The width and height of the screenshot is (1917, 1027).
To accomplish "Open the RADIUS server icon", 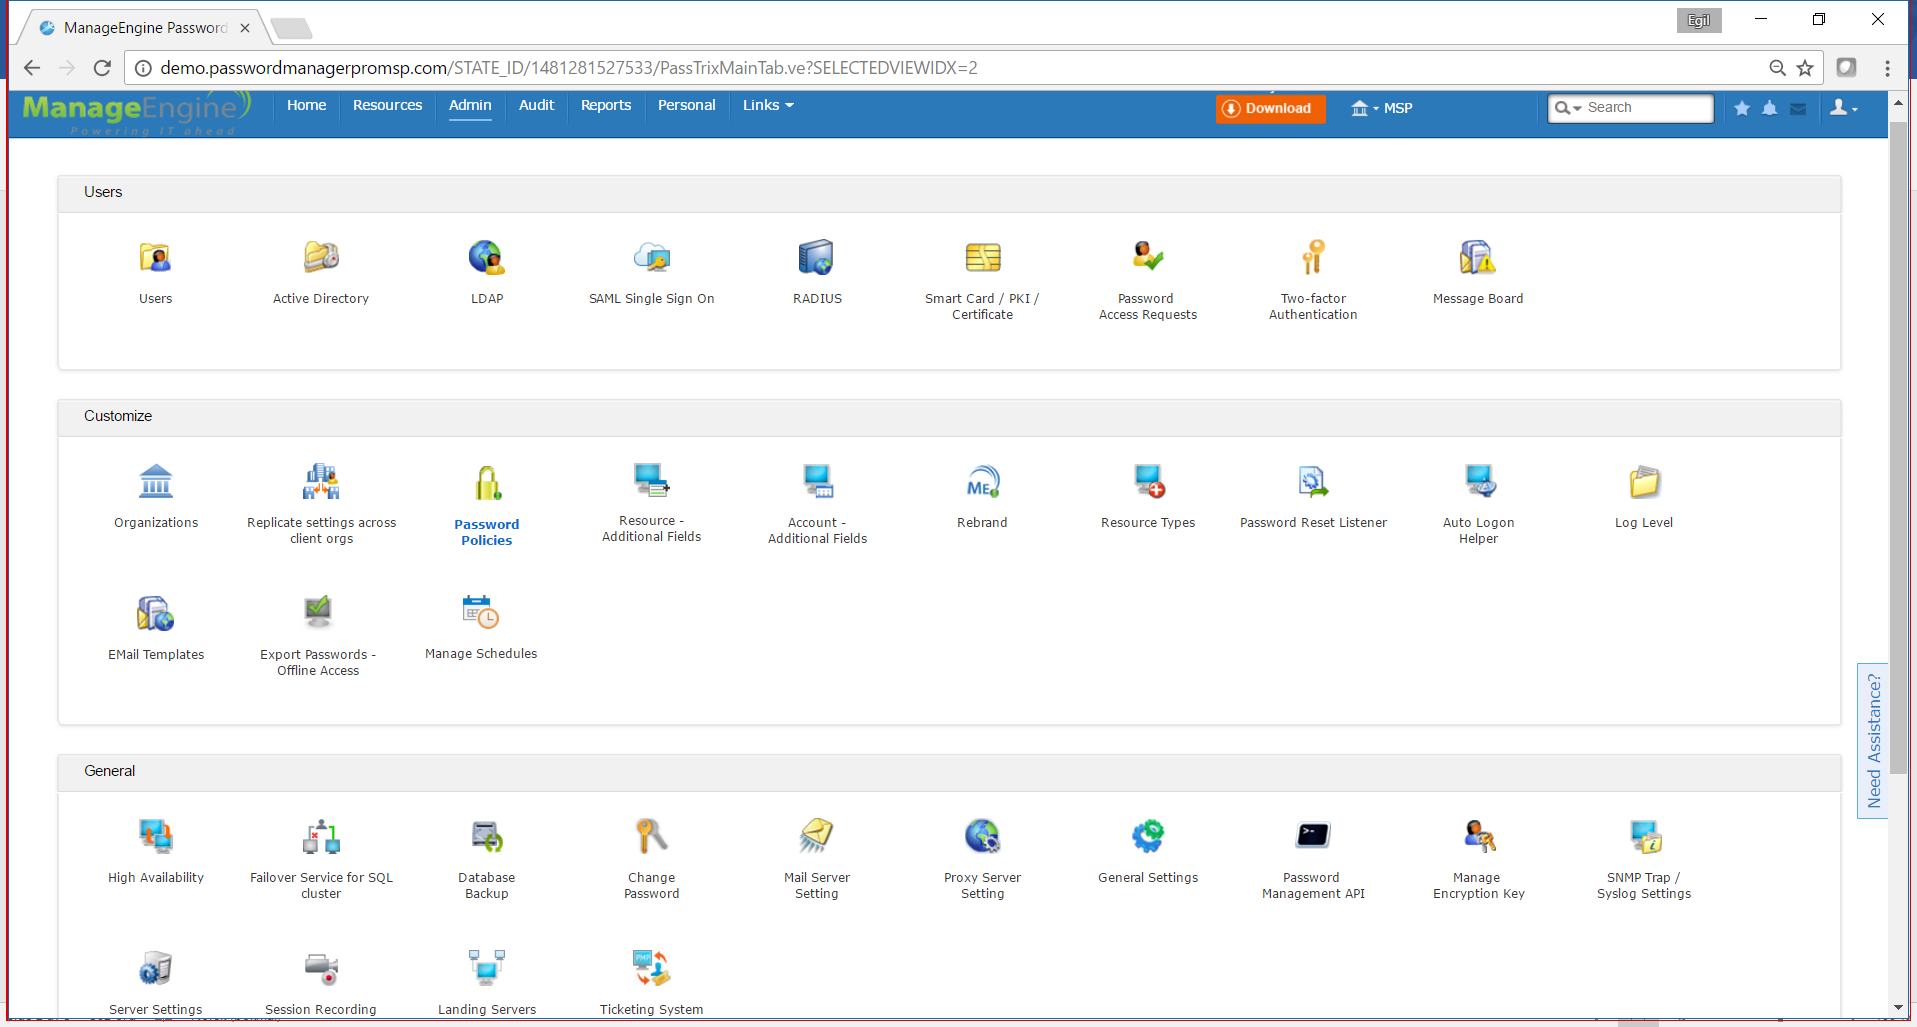I will coord(817,258).
